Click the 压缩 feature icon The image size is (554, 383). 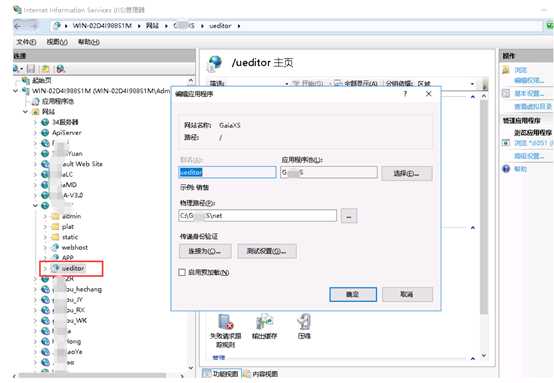[304, 322]
